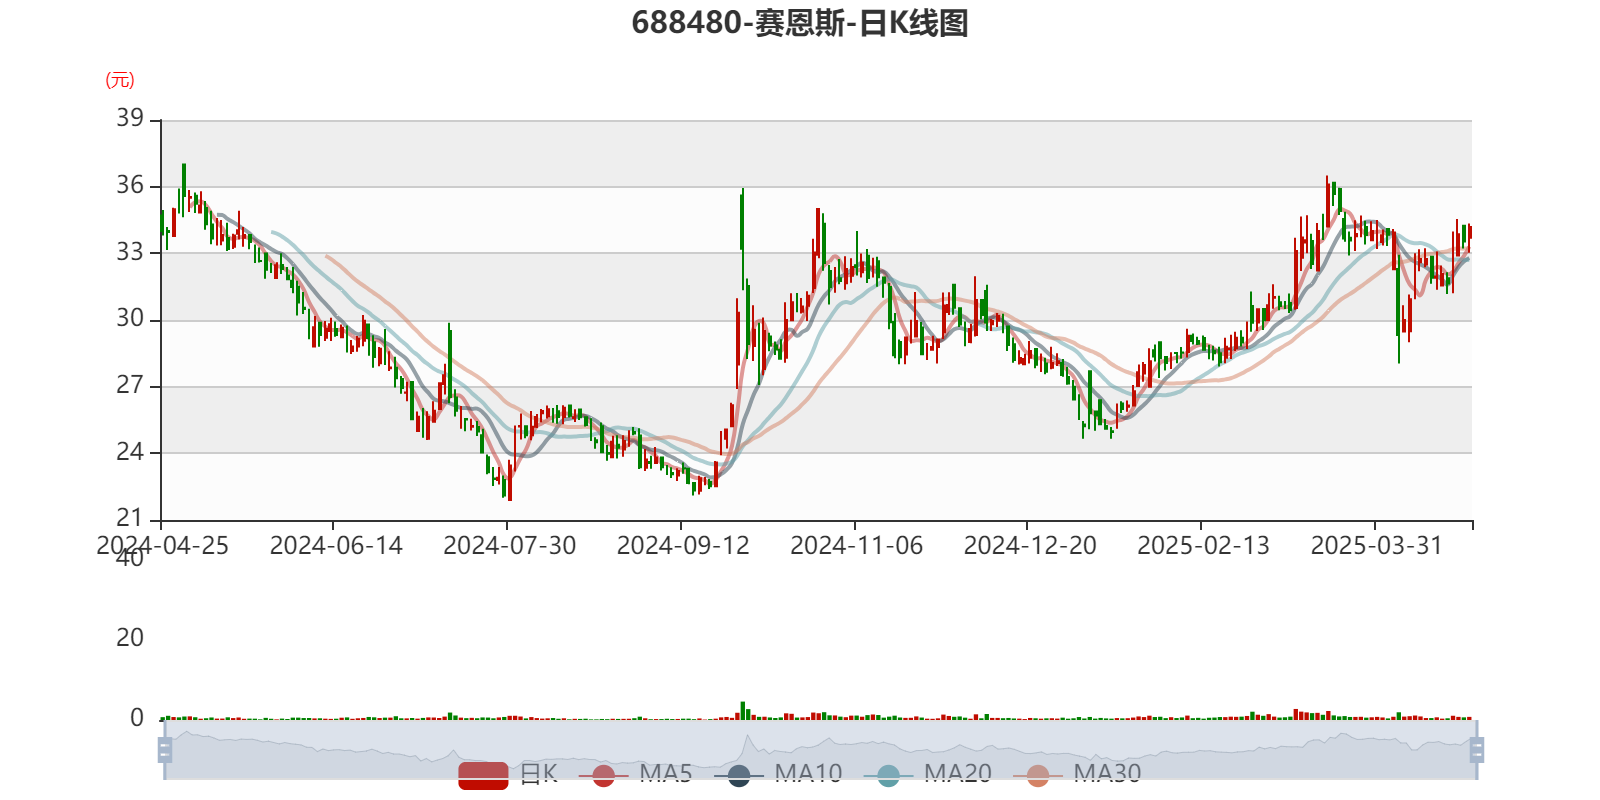Click the 27 price axis label
Viewport: 1600px width, 800px height.
[130, 385]
